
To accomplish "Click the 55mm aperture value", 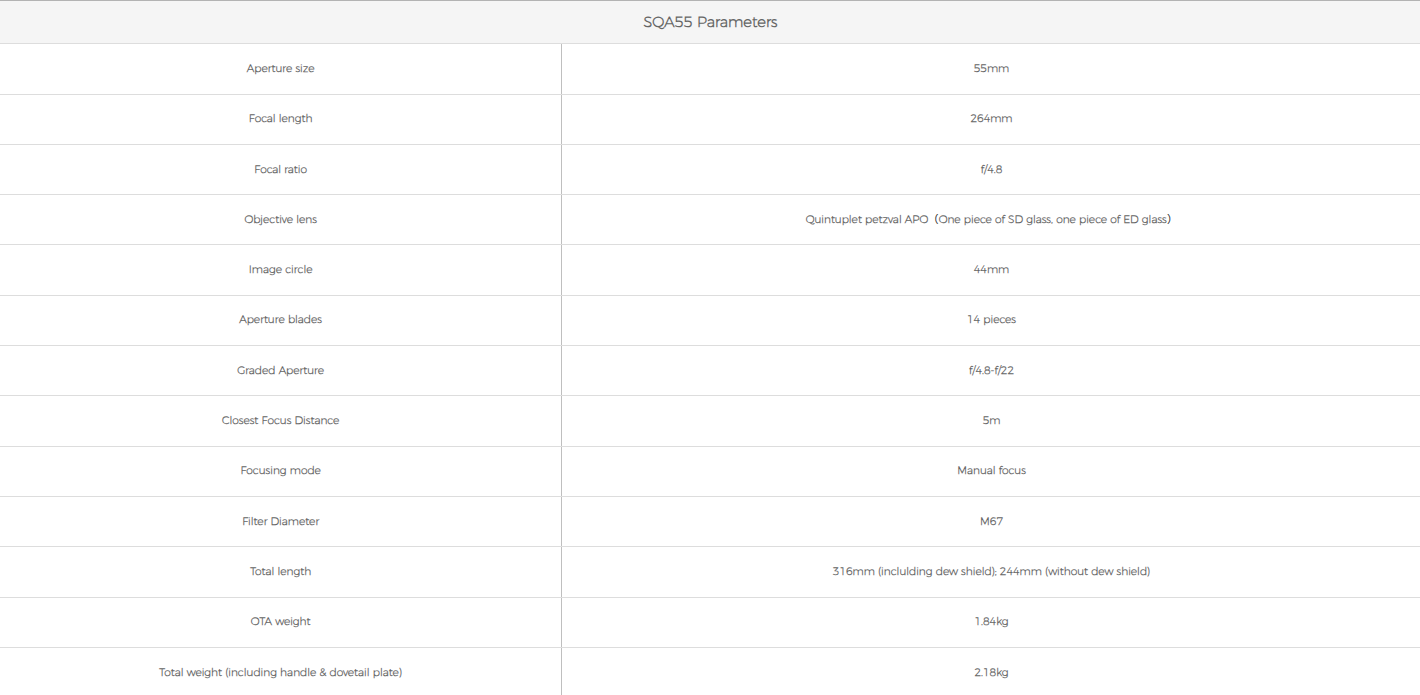I will (991, 68).
